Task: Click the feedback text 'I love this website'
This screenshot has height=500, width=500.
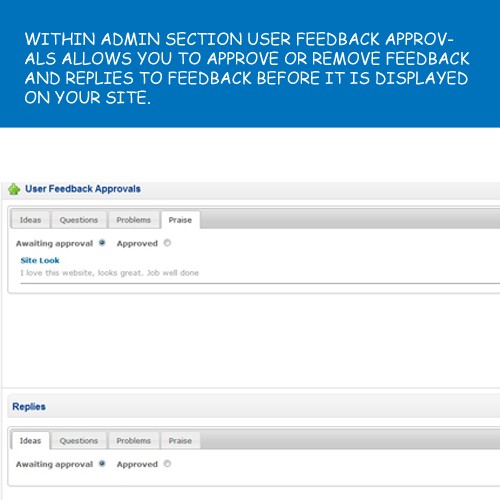Action: coord(109,273)
